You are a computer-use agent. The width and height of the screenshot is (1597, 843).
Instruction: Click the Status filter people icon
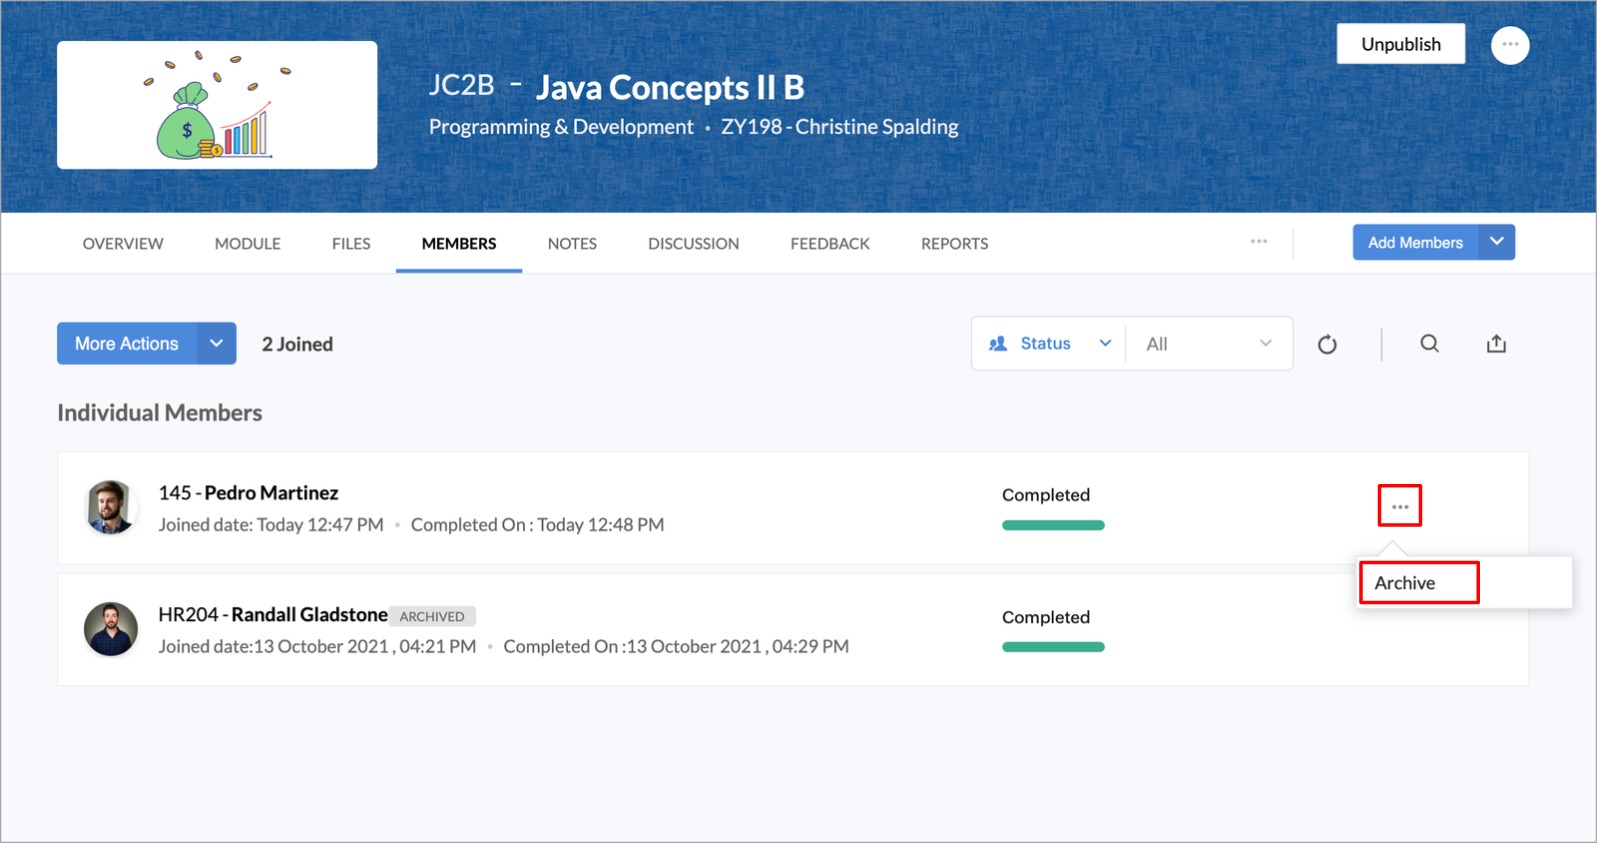pos(998,344)
